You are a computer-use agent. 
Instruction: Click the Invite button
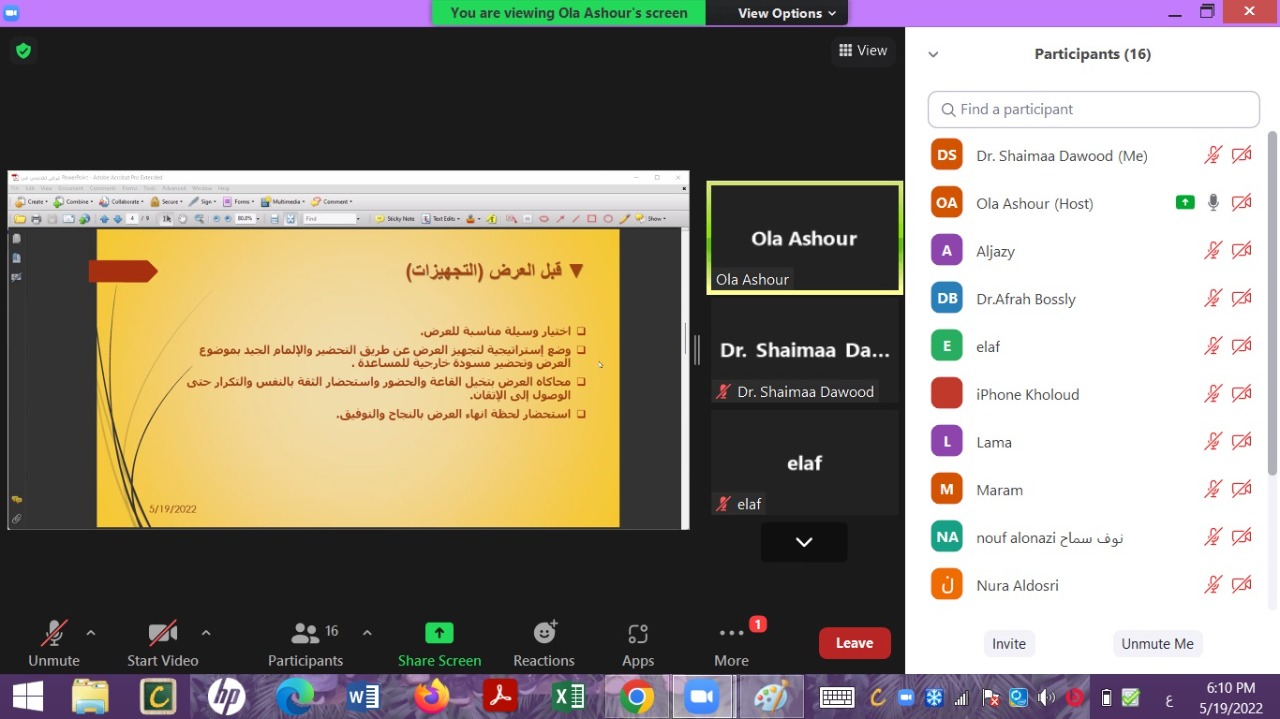coord(1008,644)
